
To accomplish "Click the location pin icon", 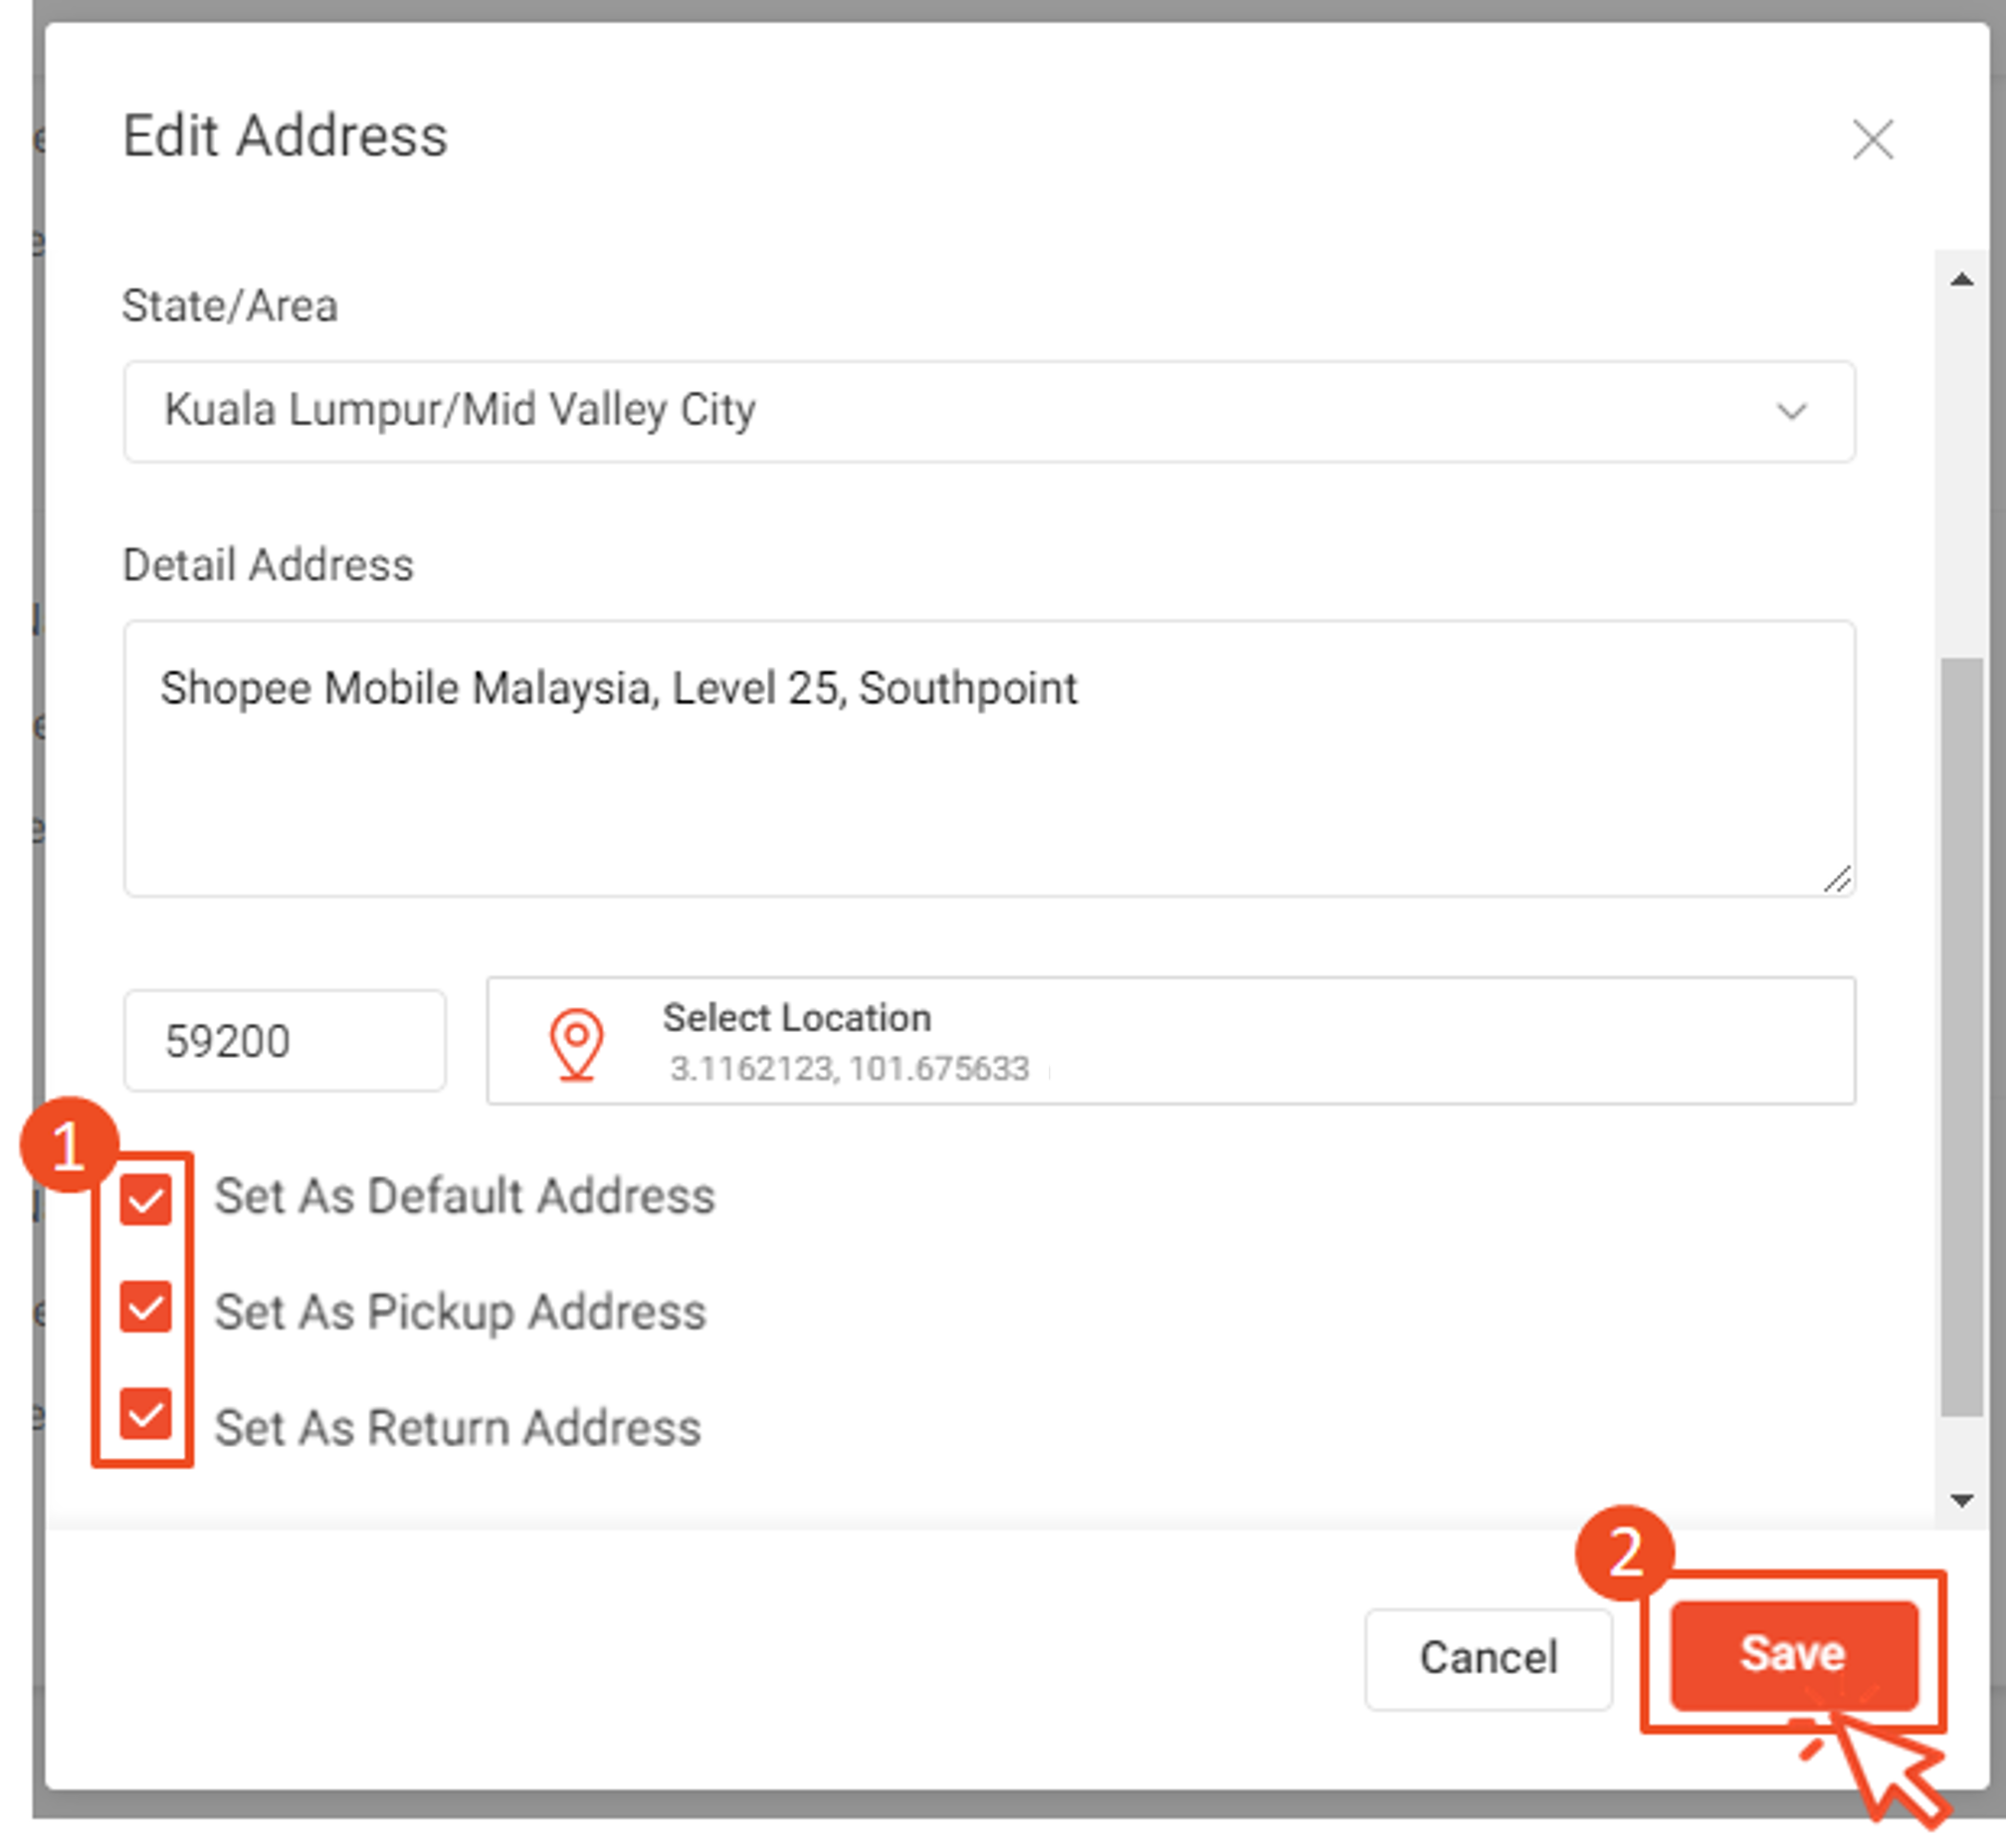I will pyautogui.click(x=574, y=1043).
